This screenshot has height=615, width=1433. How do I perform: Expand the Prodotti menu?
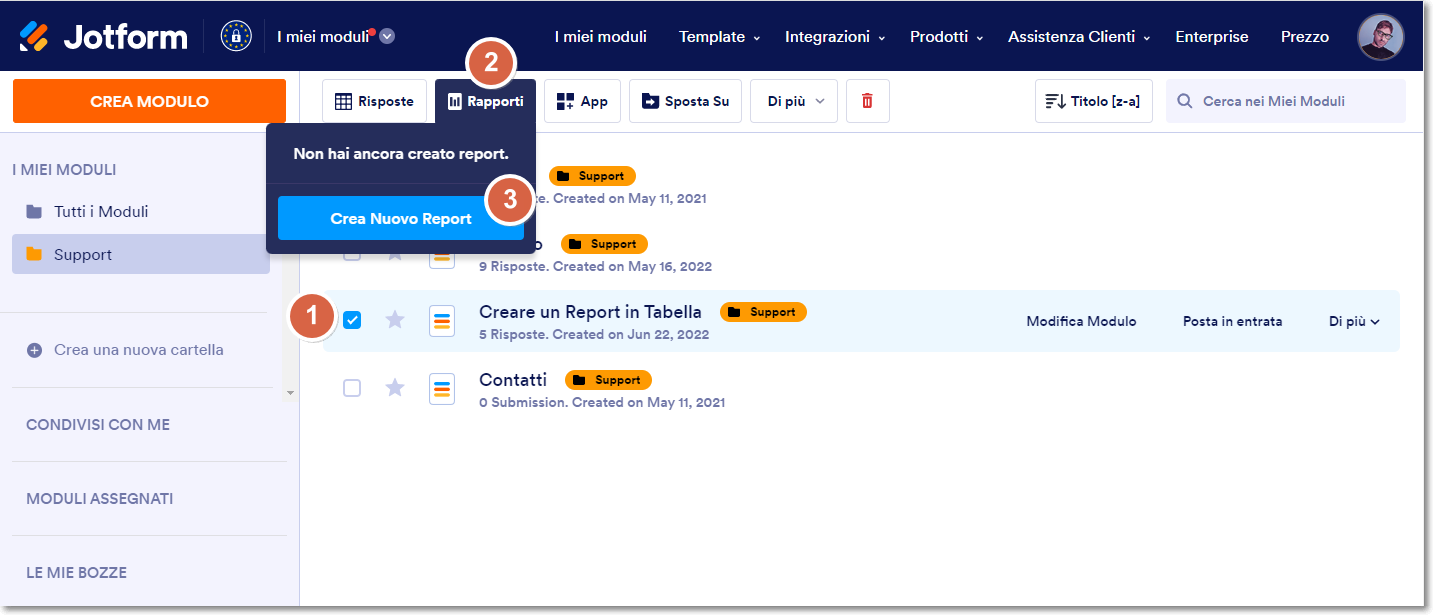point(946,37)
